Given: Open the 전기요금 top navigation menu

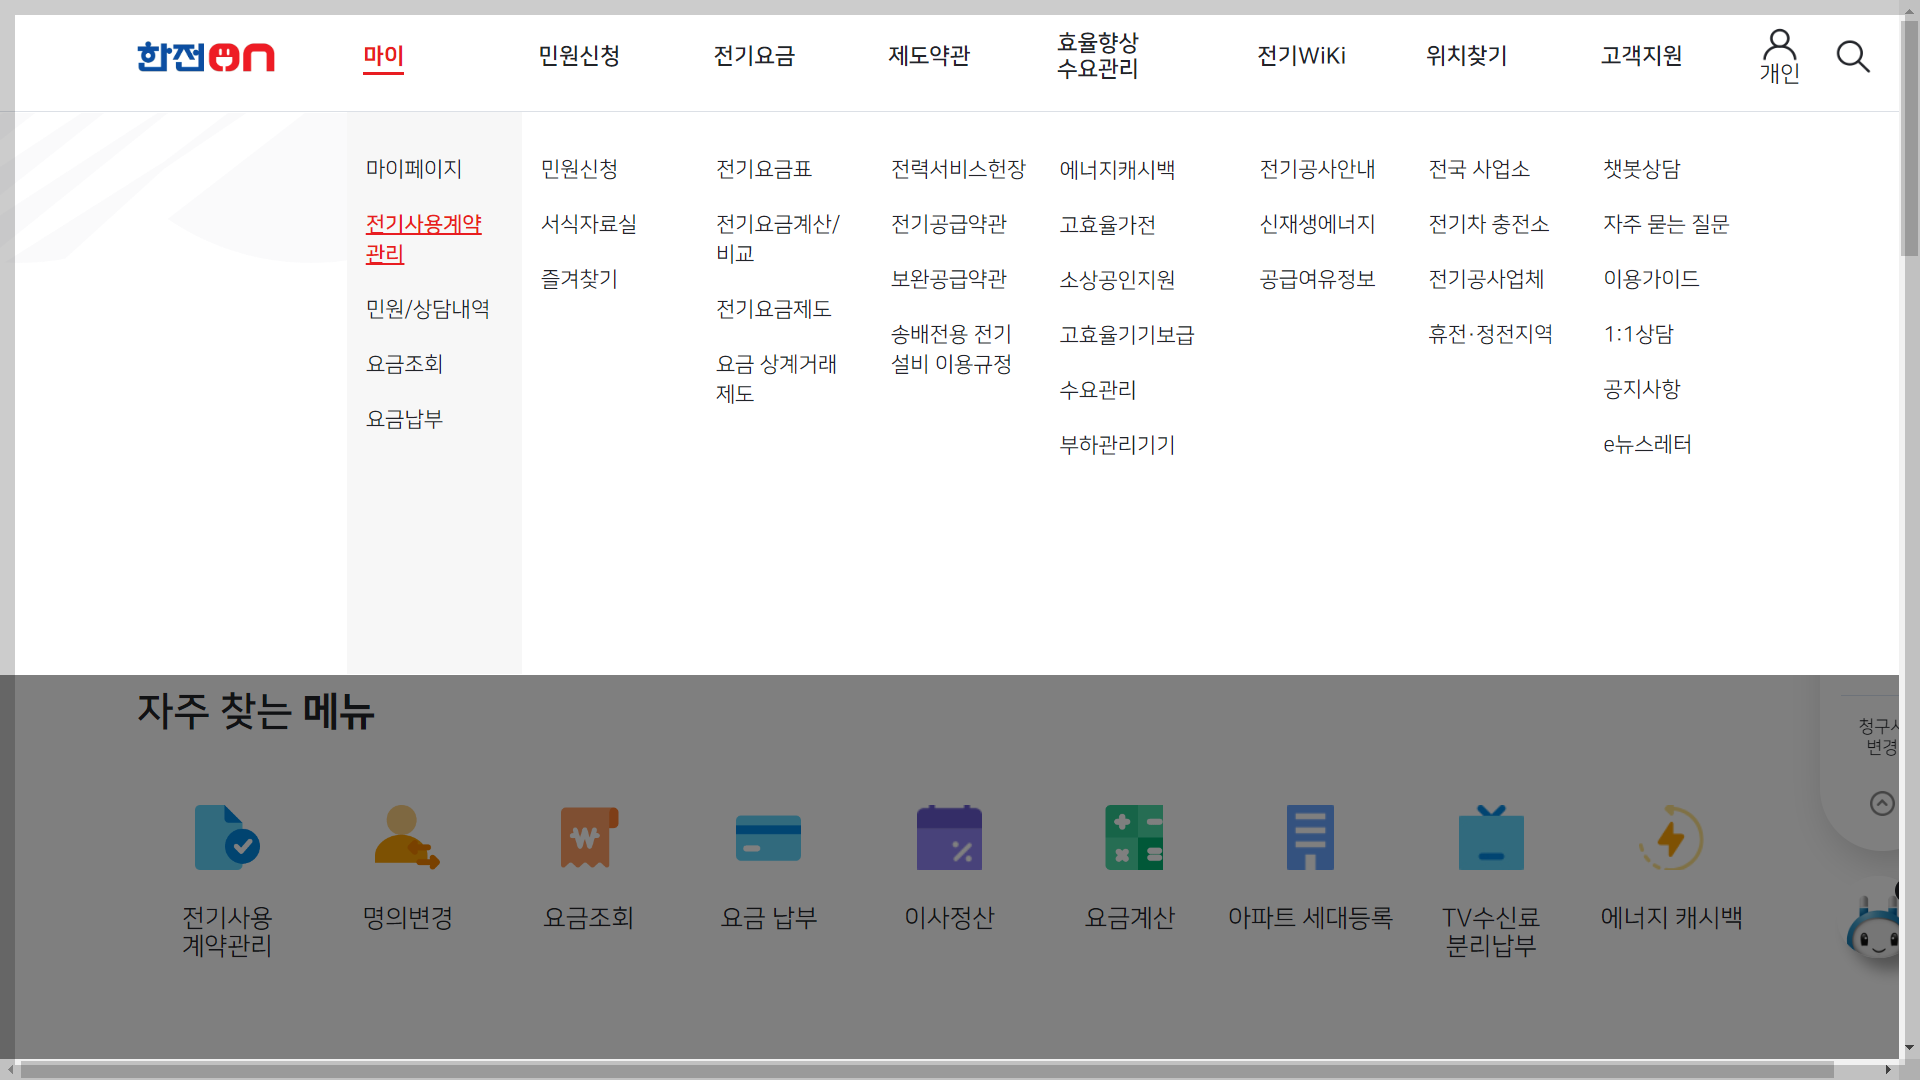Looking at the screenshot, I should 754,57.
